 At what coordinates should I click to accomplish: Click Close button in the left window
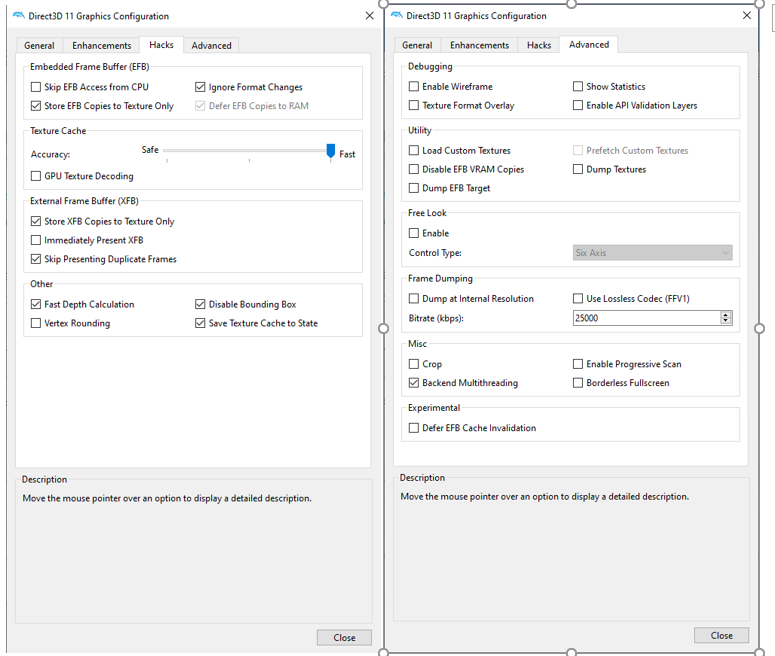point(344,638)
